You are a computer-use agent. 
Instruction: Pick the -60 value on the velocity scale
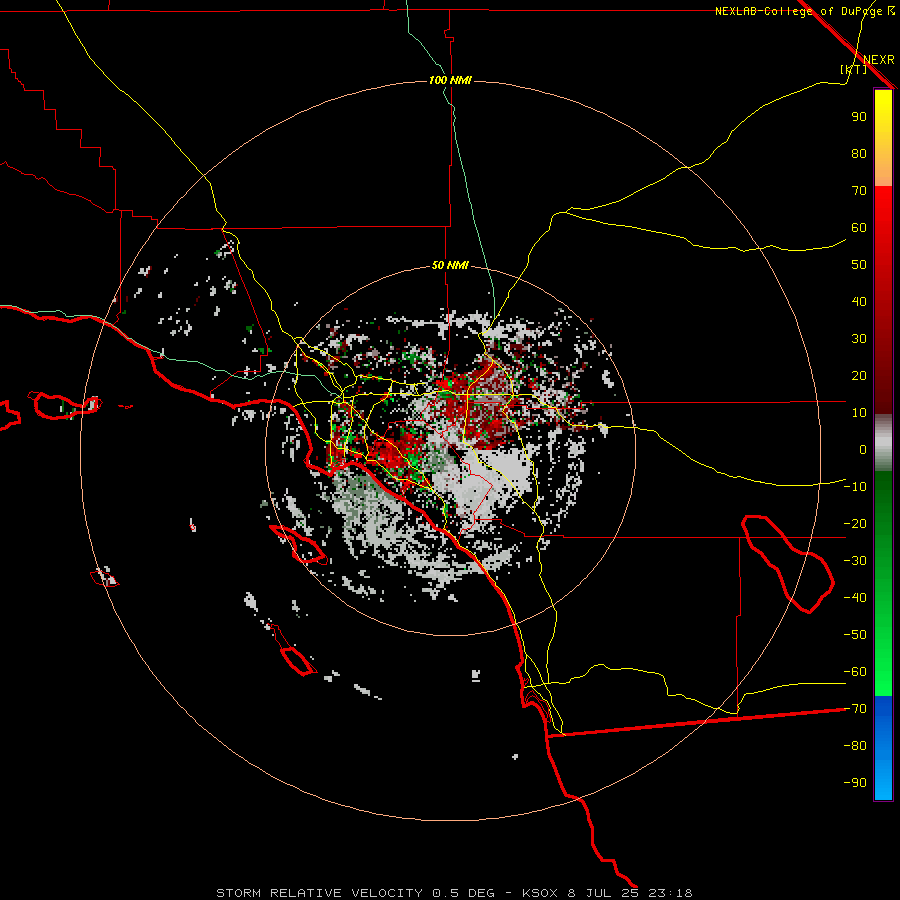[x=855, y=672]
